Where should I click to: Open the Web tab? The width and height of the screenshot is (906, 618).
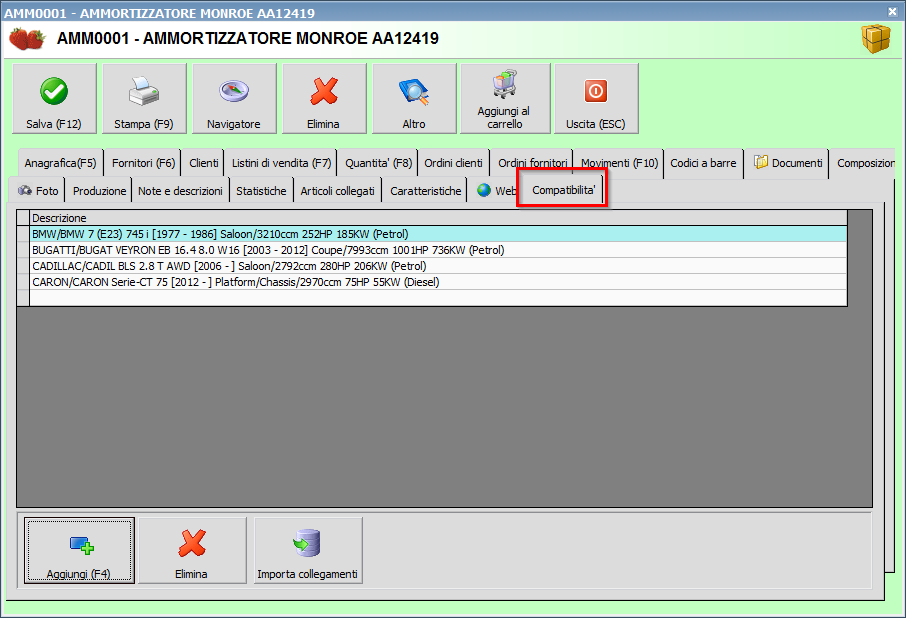click(496, 191)
